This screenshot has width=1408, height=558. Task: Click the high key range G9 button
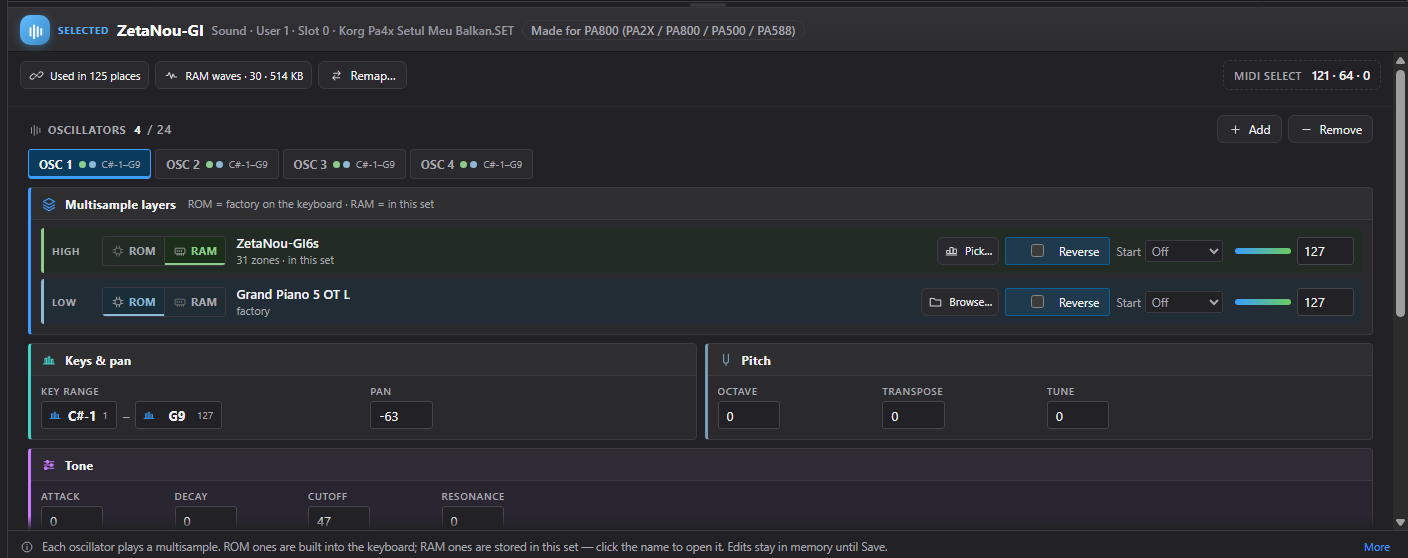(x=178, y=415)
